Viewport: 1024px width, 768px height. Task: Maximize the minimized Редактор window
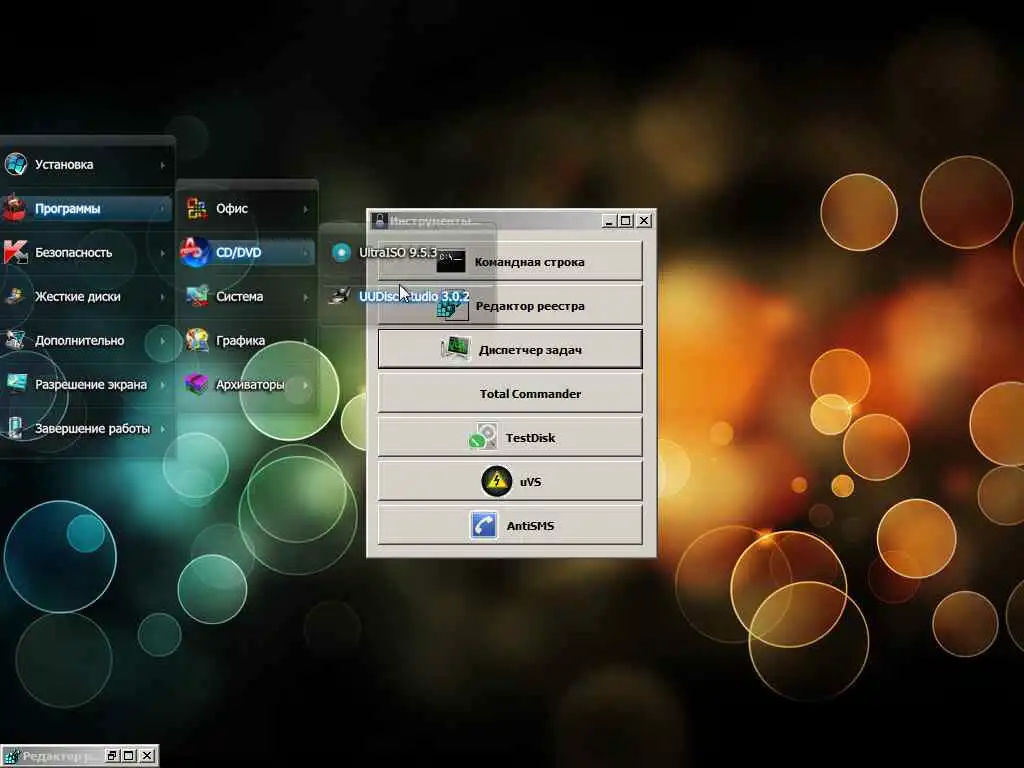click(x=129, y=756)
